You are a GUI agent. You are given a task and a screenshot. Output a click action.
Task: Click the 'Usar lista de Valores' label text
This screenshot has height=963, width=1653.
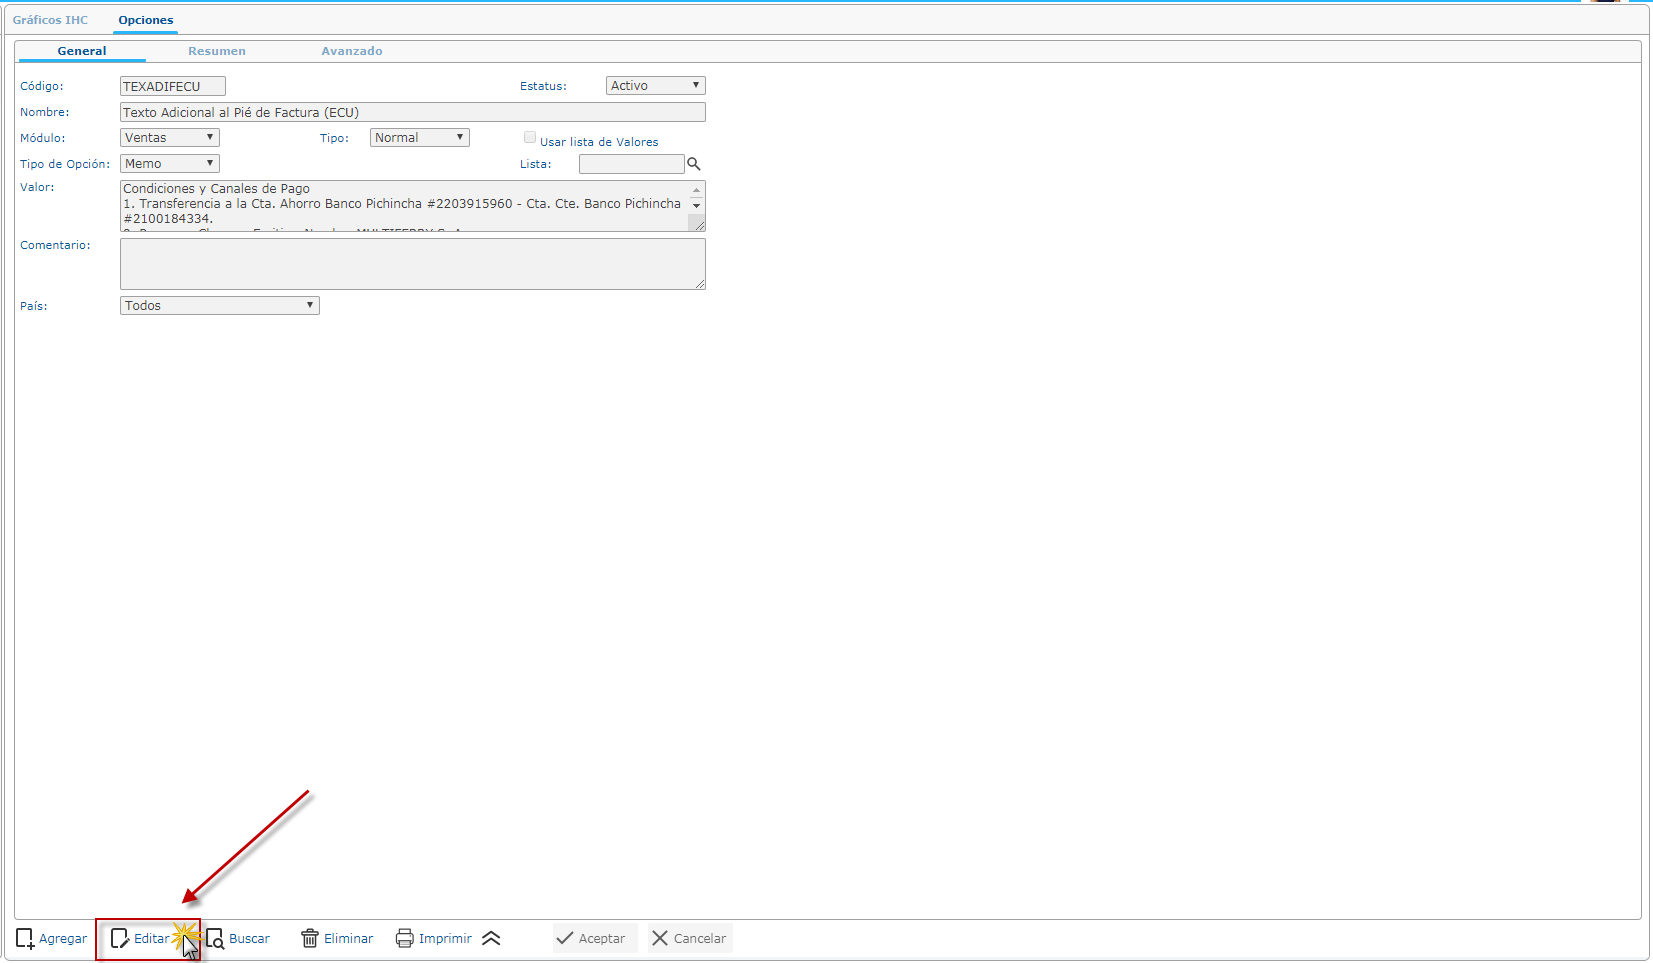coord(599,142)
